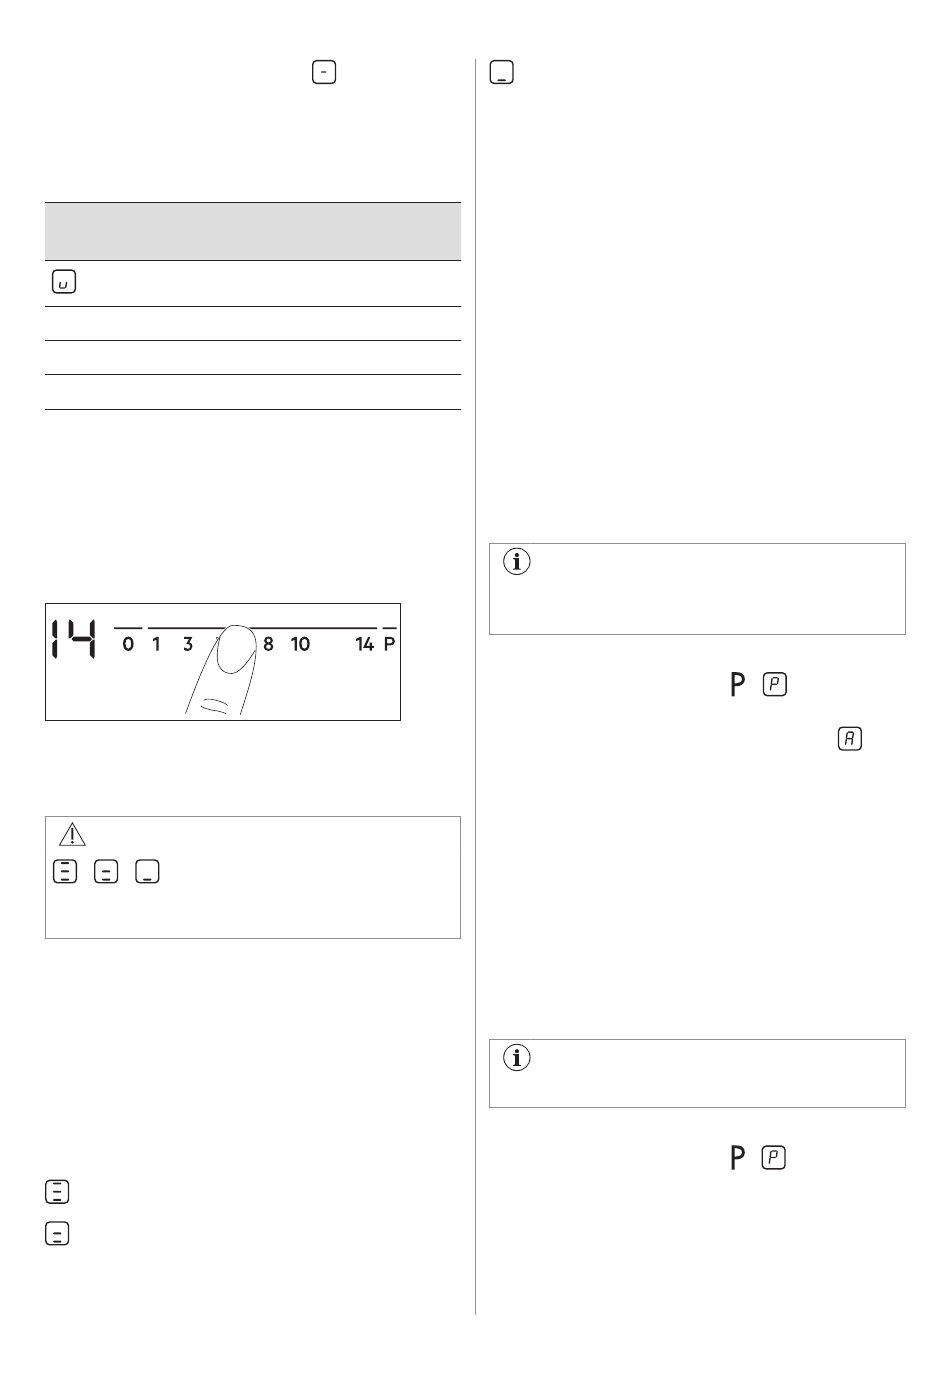Viewport: 950px width, 1374px height.
Task: Tap the three-bar heat indicator beside the warning triangle
Action: 63,871
